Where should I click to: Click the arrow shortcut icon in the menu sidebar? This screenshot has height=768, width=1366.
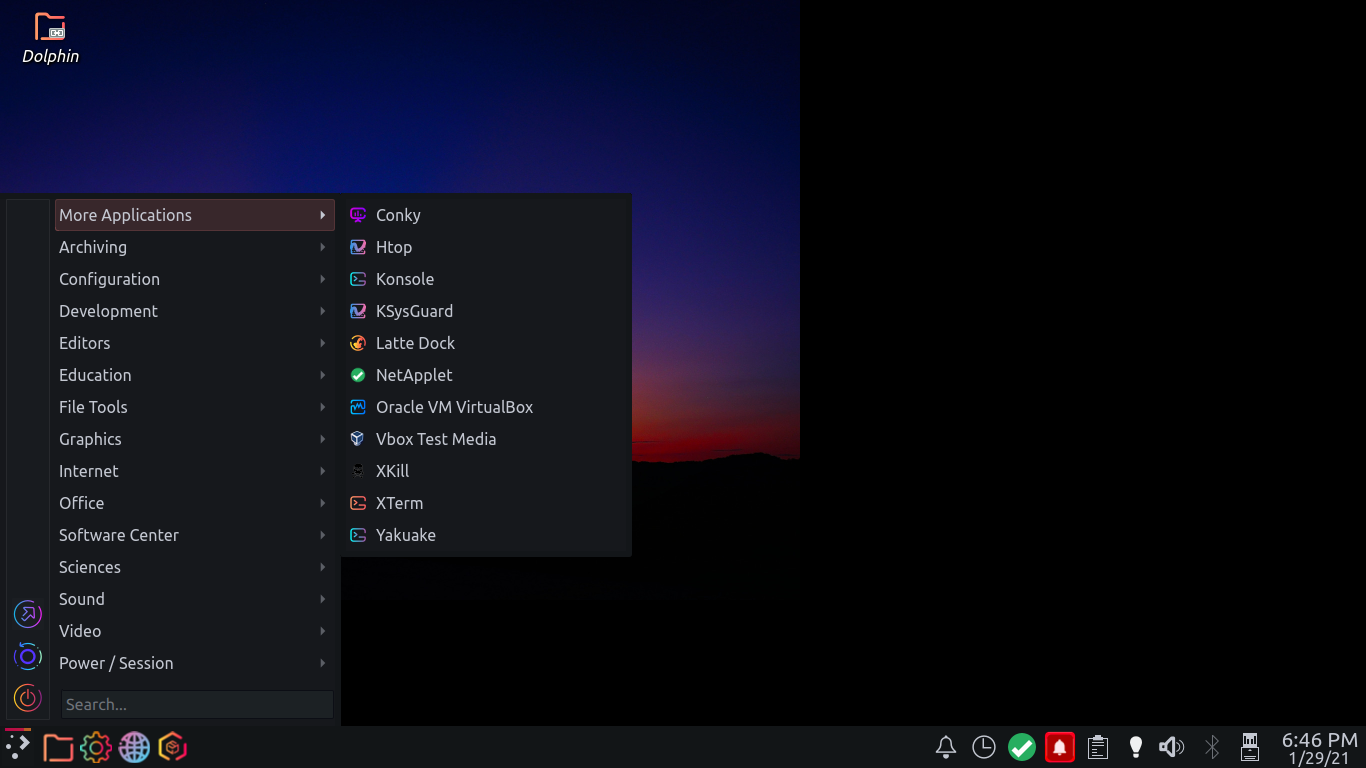point(28,614)
